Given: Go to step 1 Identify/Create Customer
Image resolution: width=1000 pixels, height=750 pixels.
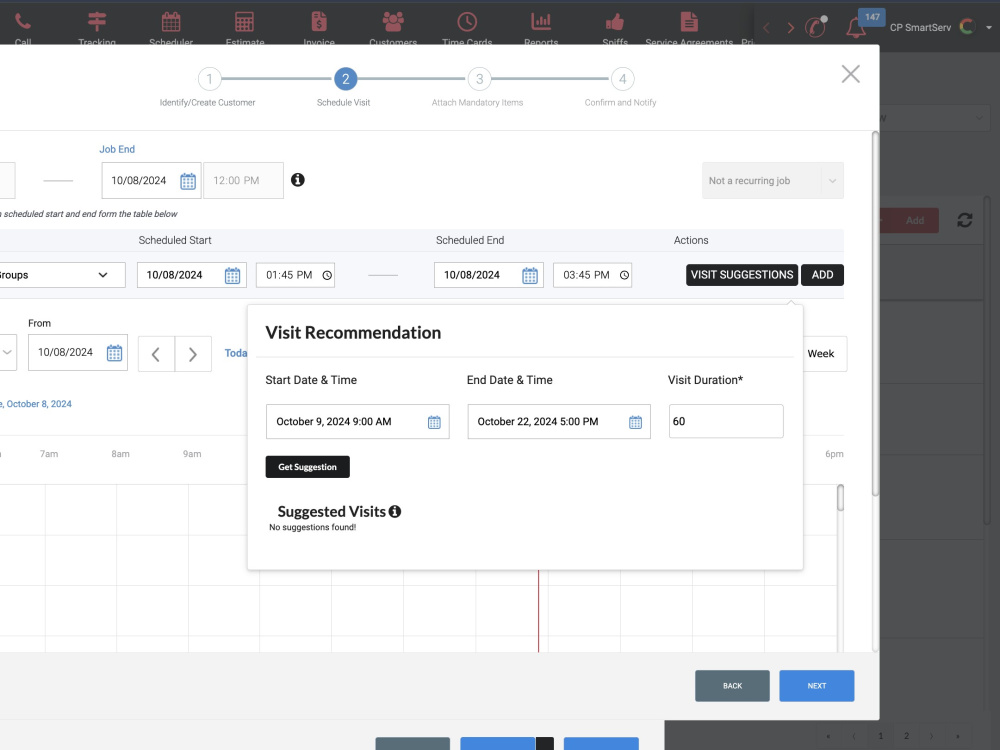Looking at the screenshot, I should [x=209, y=79].
